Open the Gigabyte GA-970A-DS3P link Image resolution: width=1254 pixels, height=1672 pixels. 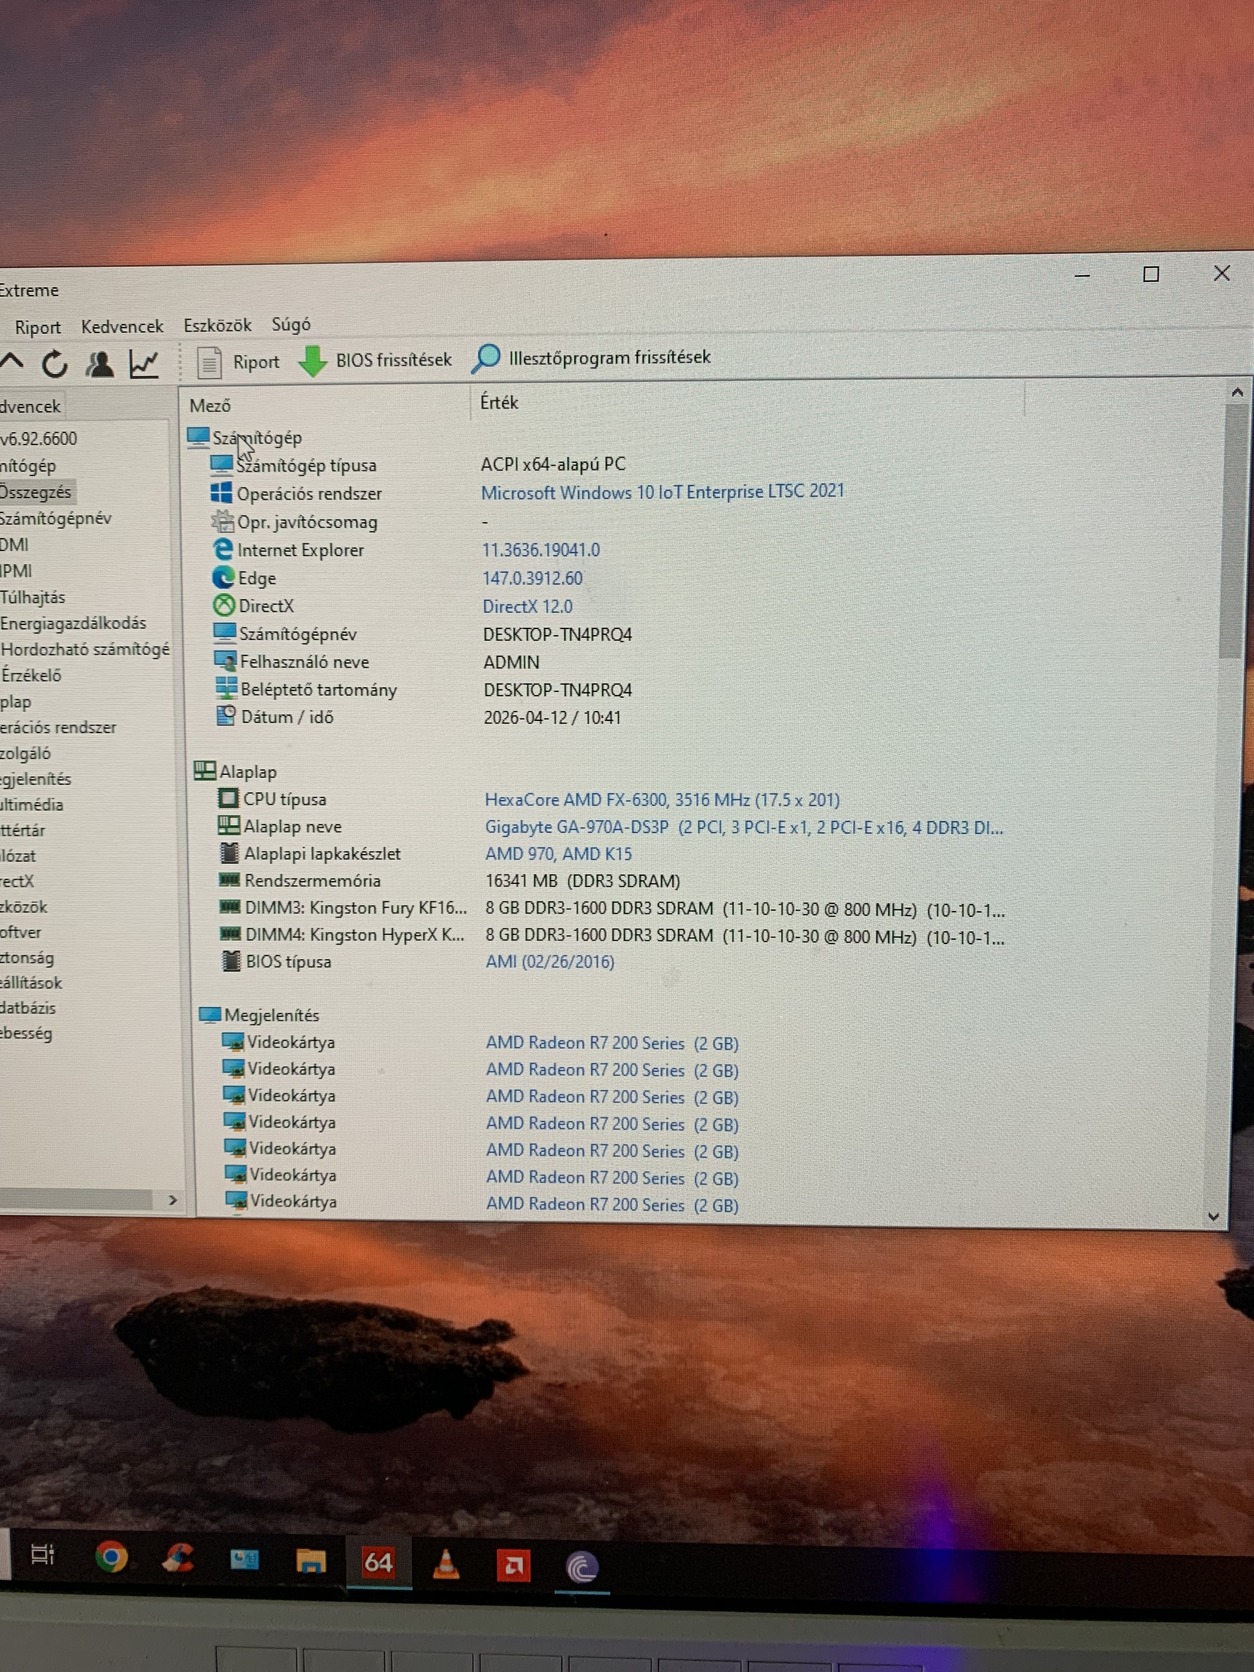point(744,828)
